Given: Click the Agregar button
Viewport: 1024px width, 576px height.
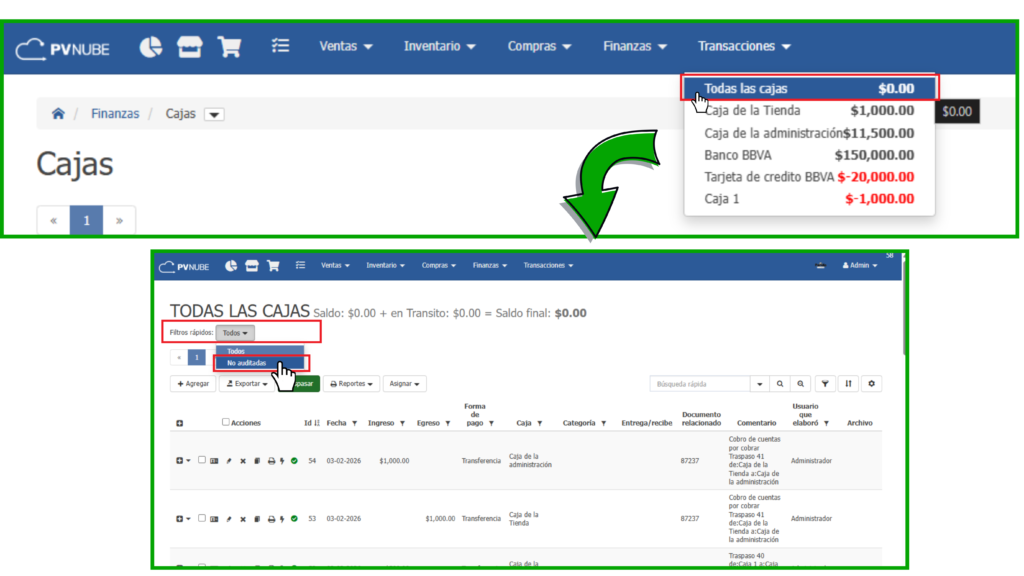Looking at the screenshot, I should coord(193,383).
